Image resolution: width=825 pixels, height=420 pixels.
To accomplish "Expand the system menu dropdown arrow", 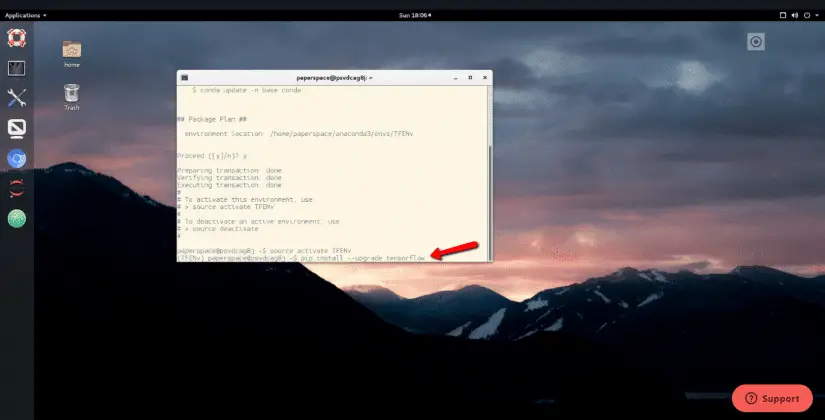I will (x=816, y=16).
